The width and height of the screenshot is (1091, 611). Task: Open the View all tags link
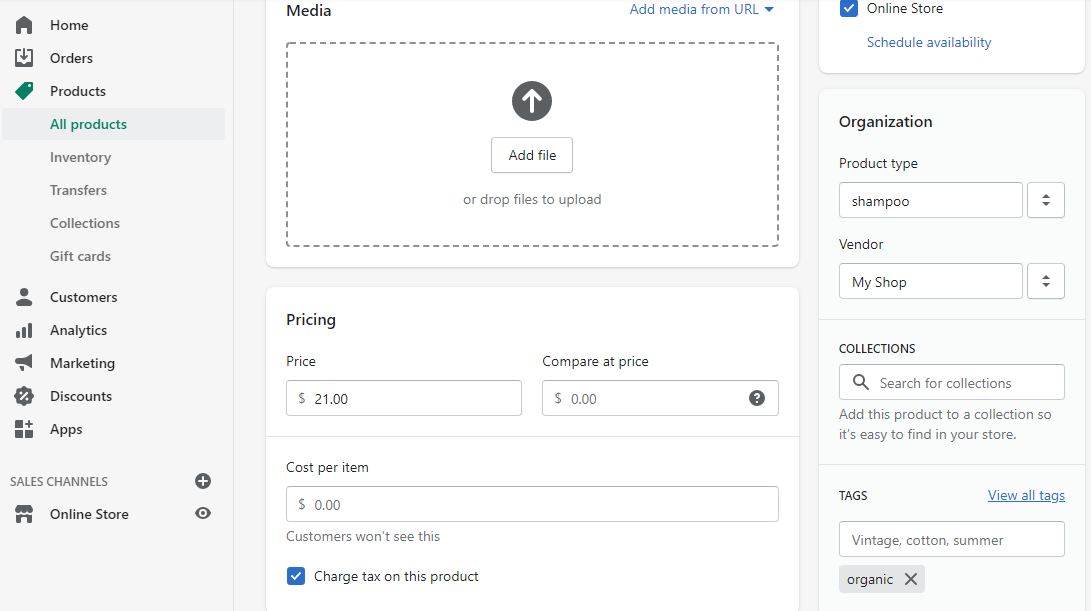click(x=1026, y=495)
